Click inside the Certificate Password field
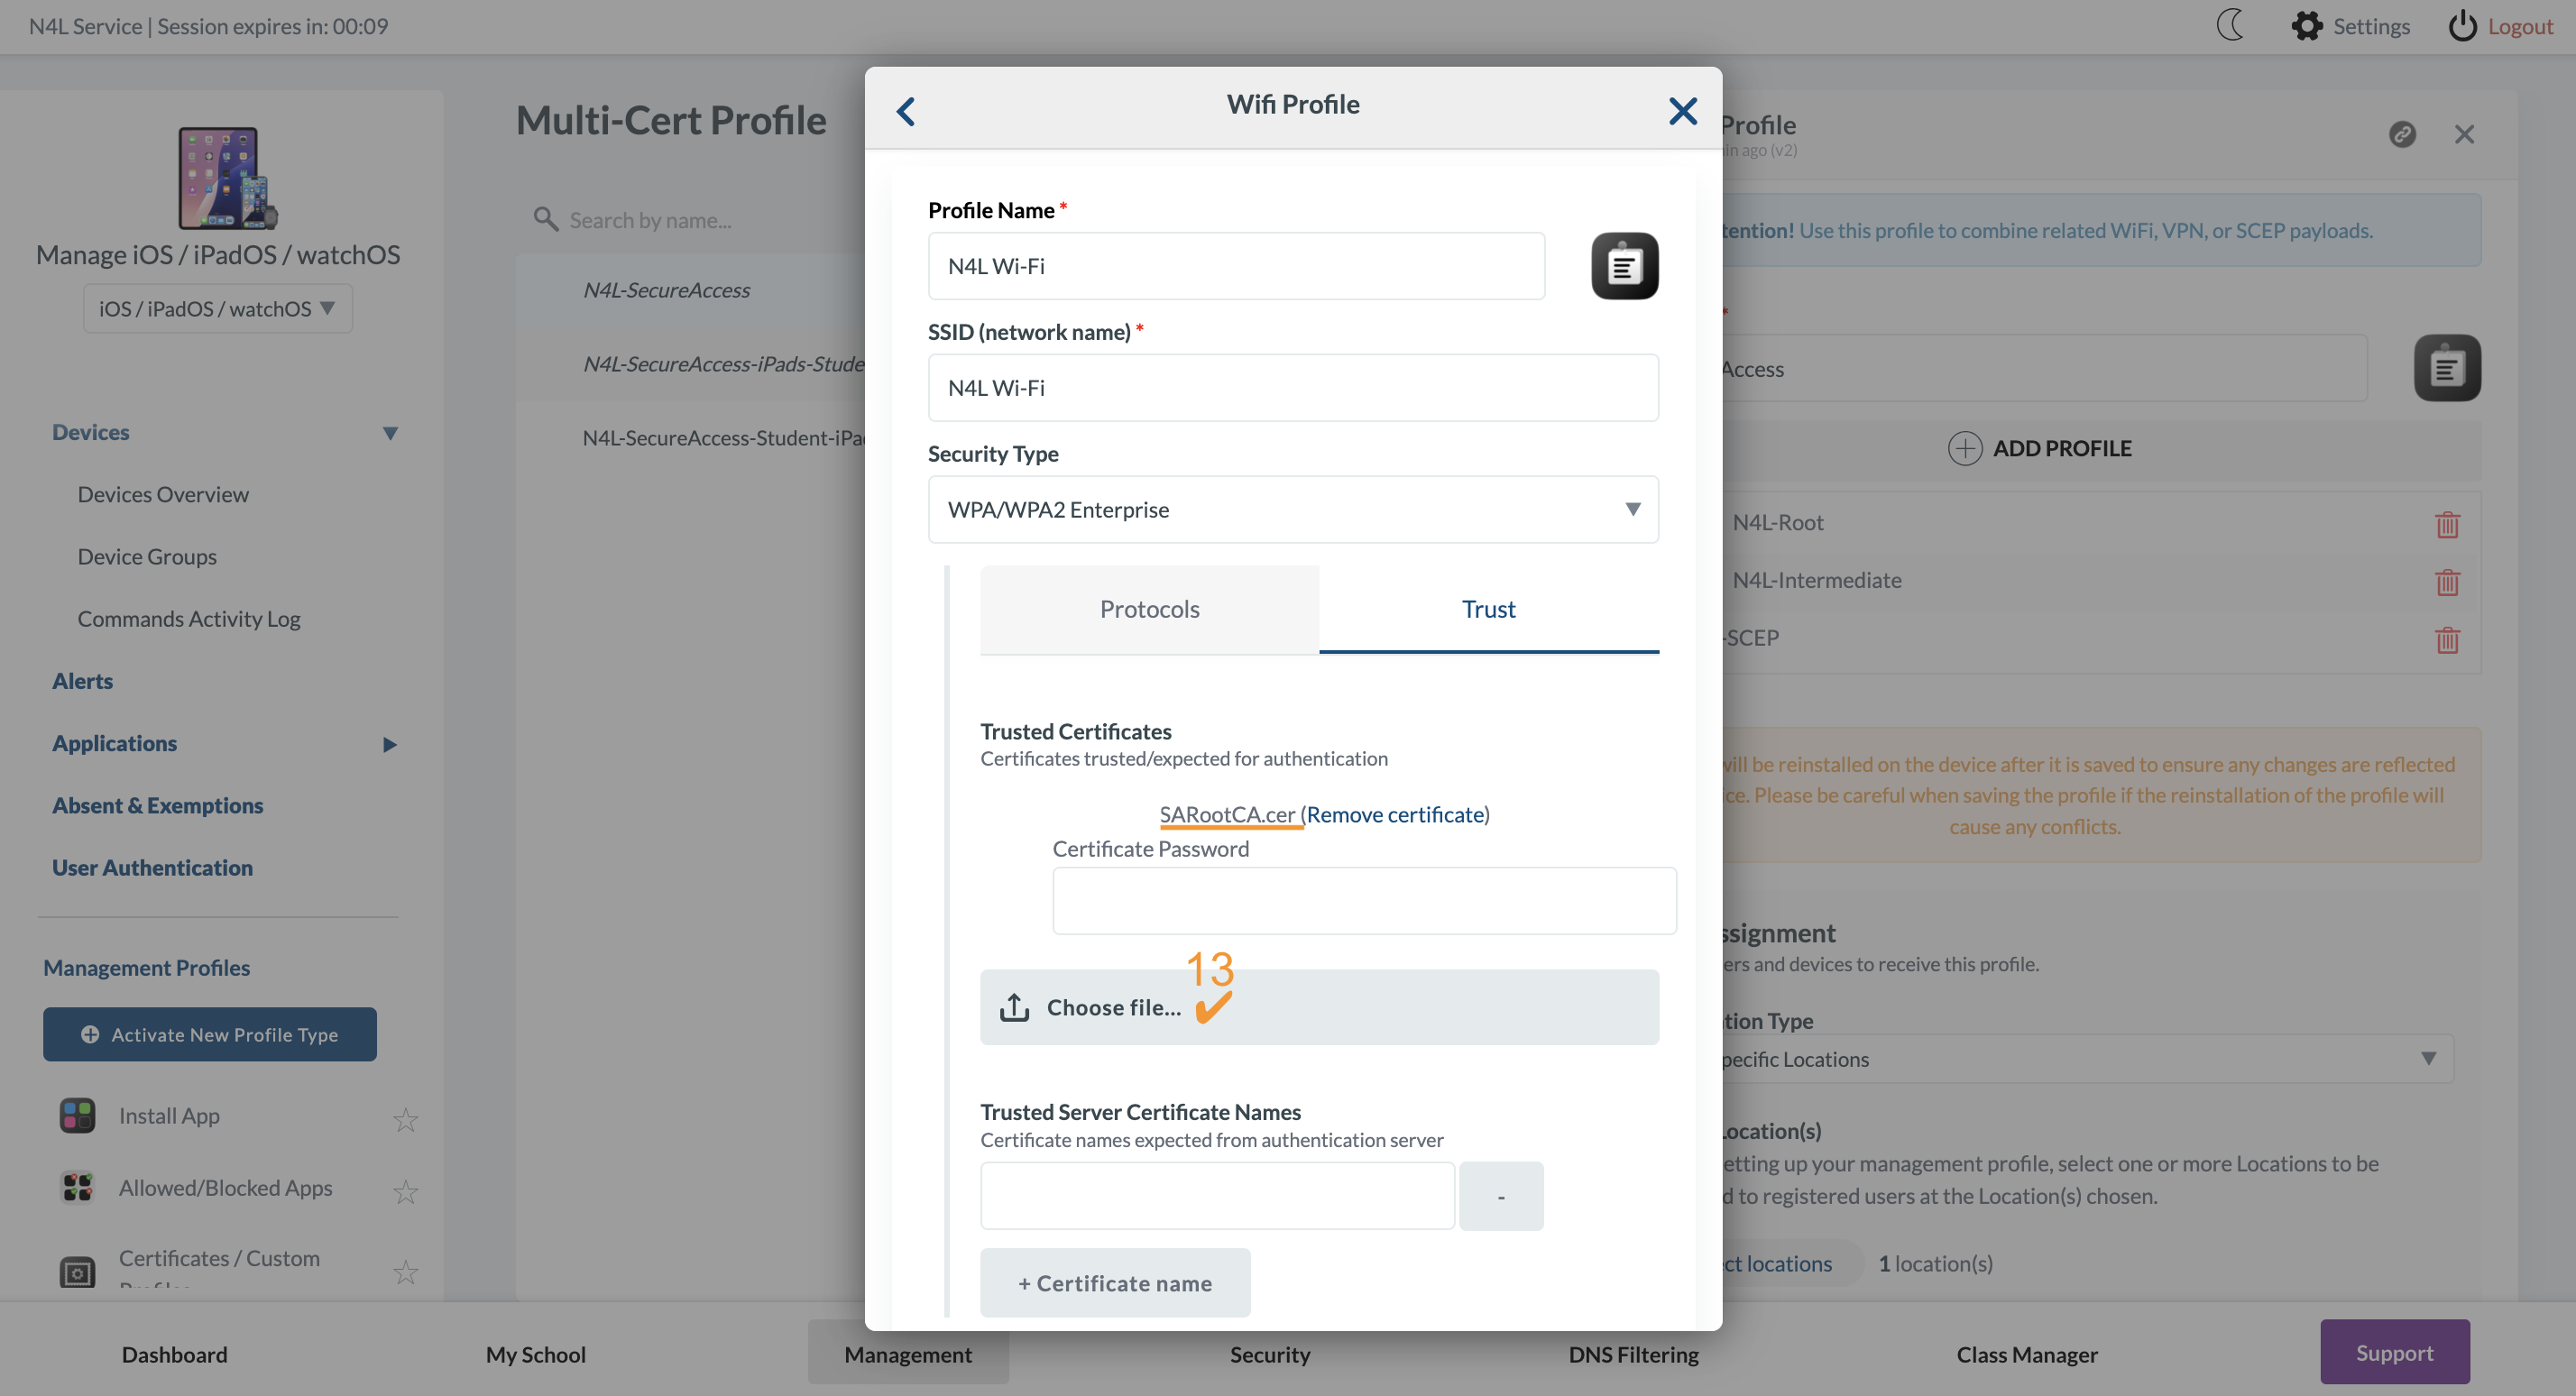The image size is (2576, 1396). (x=1363, y=900)
